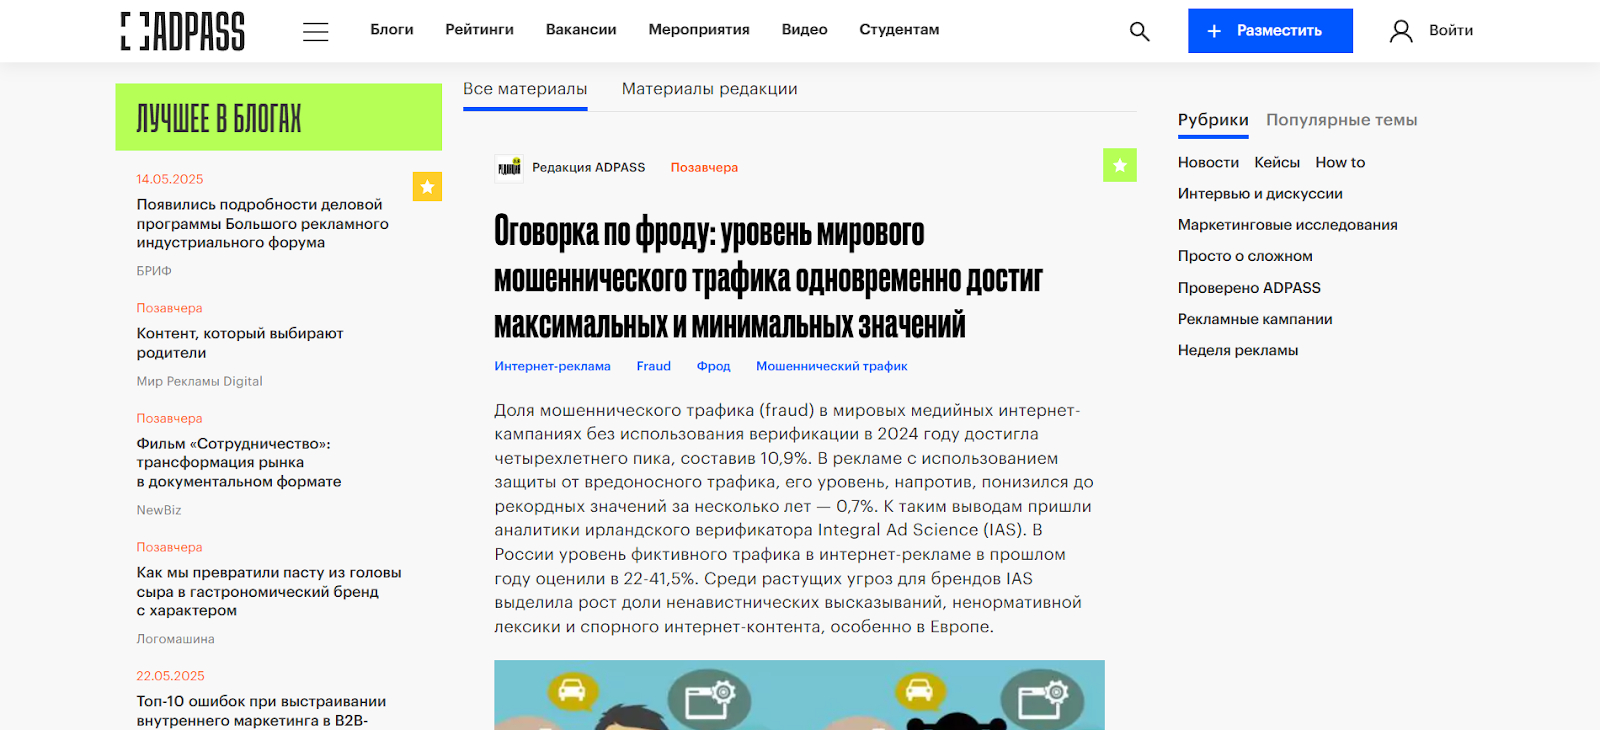This screenshot has height=730, width=1600.
Task: Open the Просто о сложном rubric
Action: coord(1245,256)
